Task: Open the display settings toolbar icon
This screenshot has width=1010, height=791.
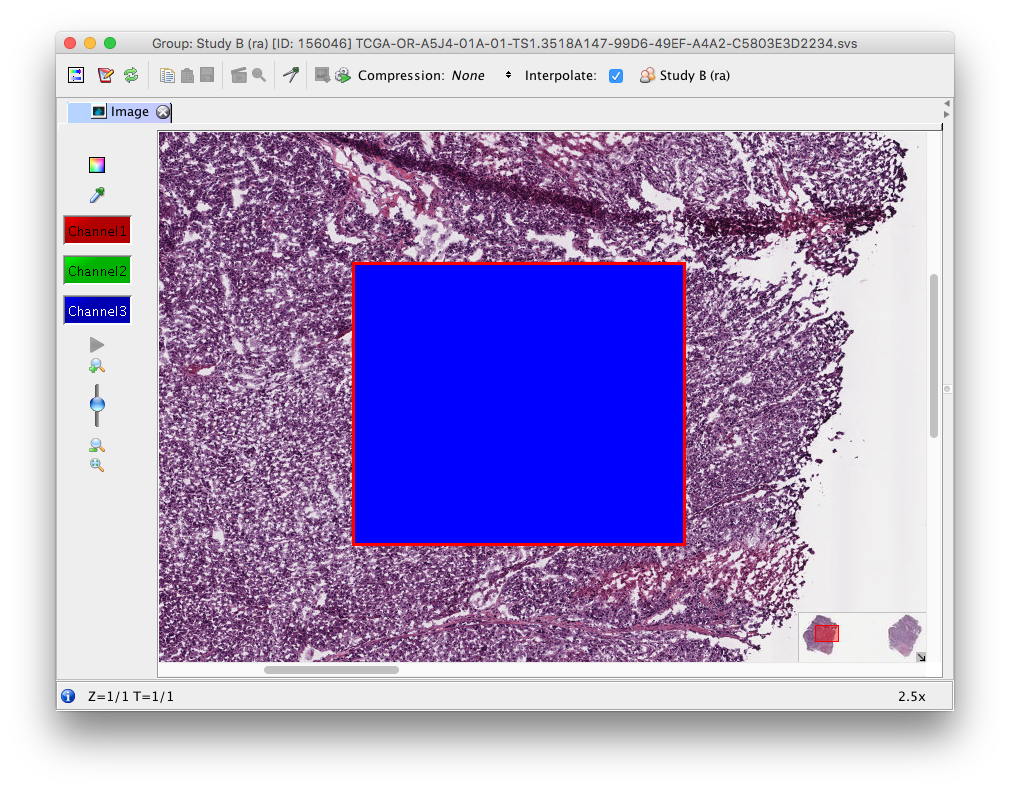Action: [x=76, y=74]
